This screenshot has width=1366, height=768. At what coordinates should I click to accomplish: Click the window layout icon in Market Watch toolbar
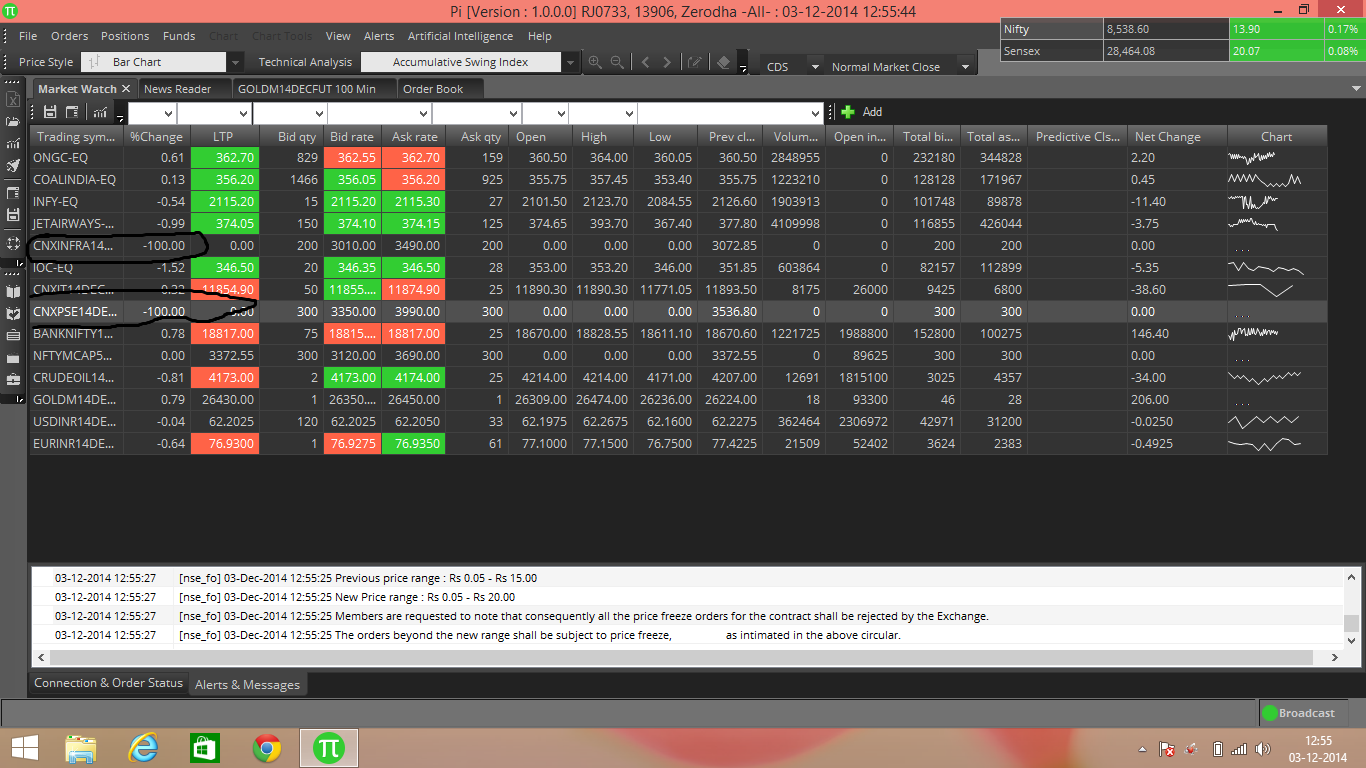[72, 112]
